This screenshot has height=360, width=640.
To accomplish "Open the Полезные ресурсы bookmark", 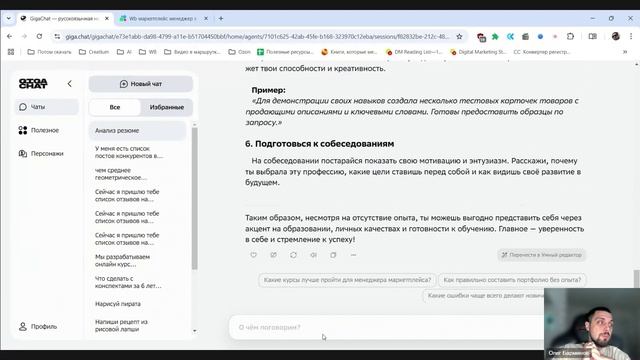I will (285, 52).
